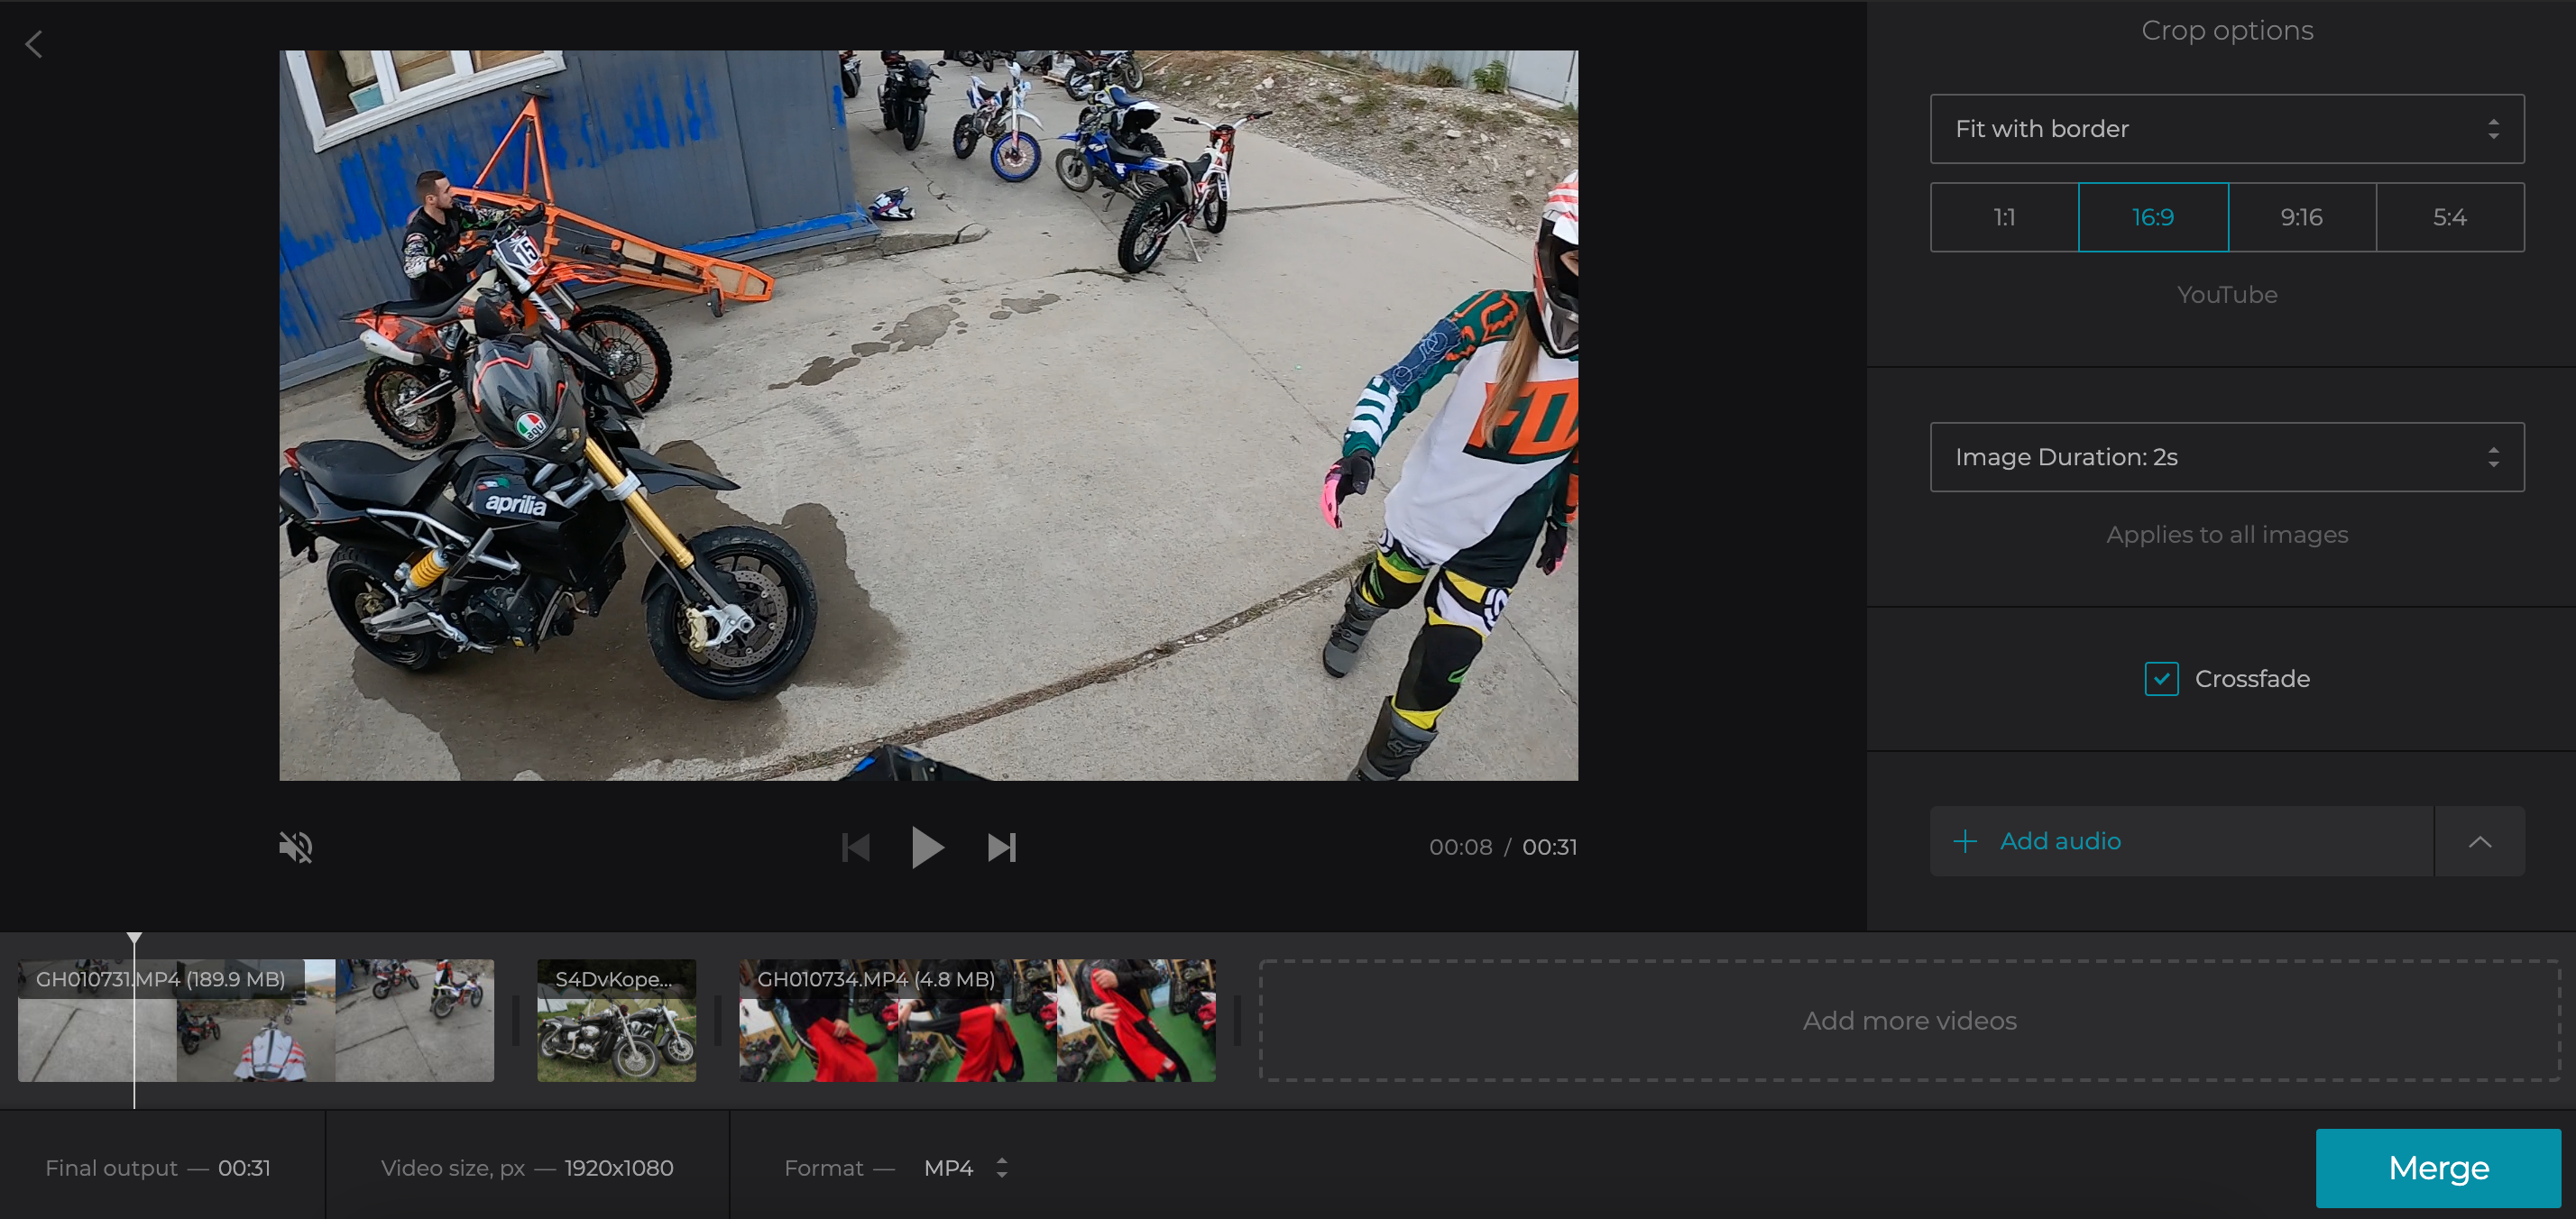Choose the 5:4 aspect ratio
Image resolution: width=2576 pixels, height=1219 pixels.
point(2449,217)
